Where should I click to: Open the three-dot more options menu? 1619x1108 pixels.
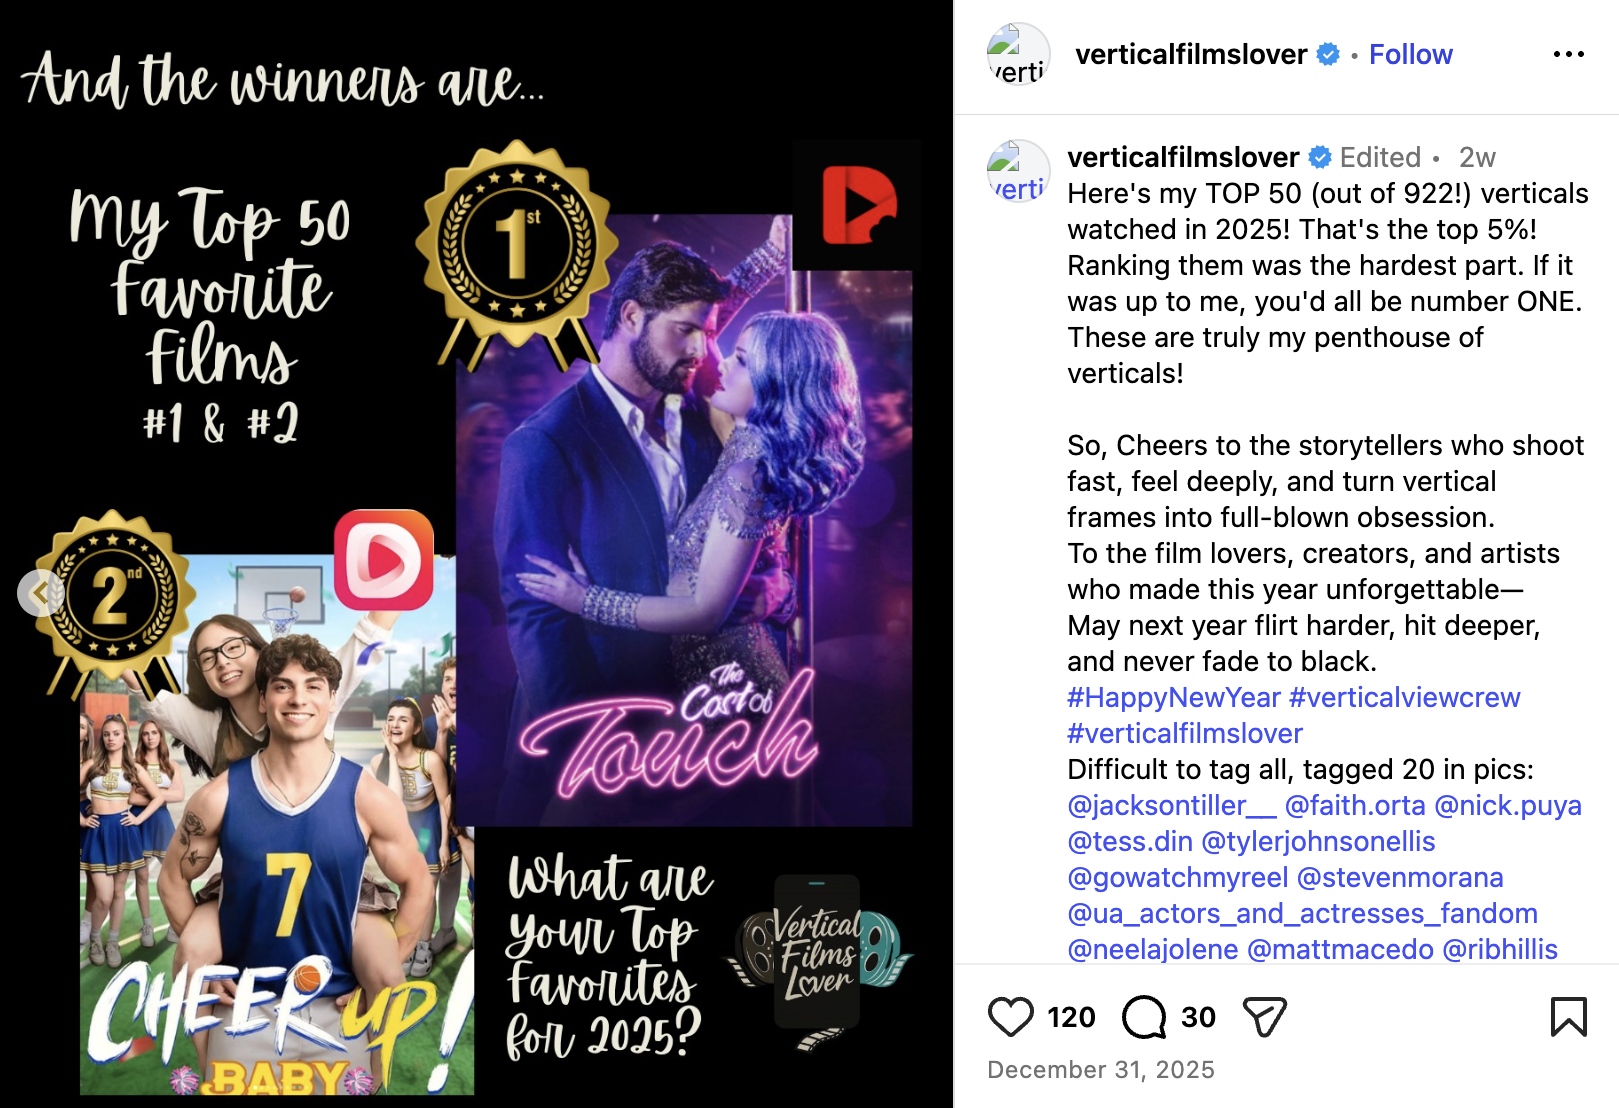click(x=1568, y=54)
